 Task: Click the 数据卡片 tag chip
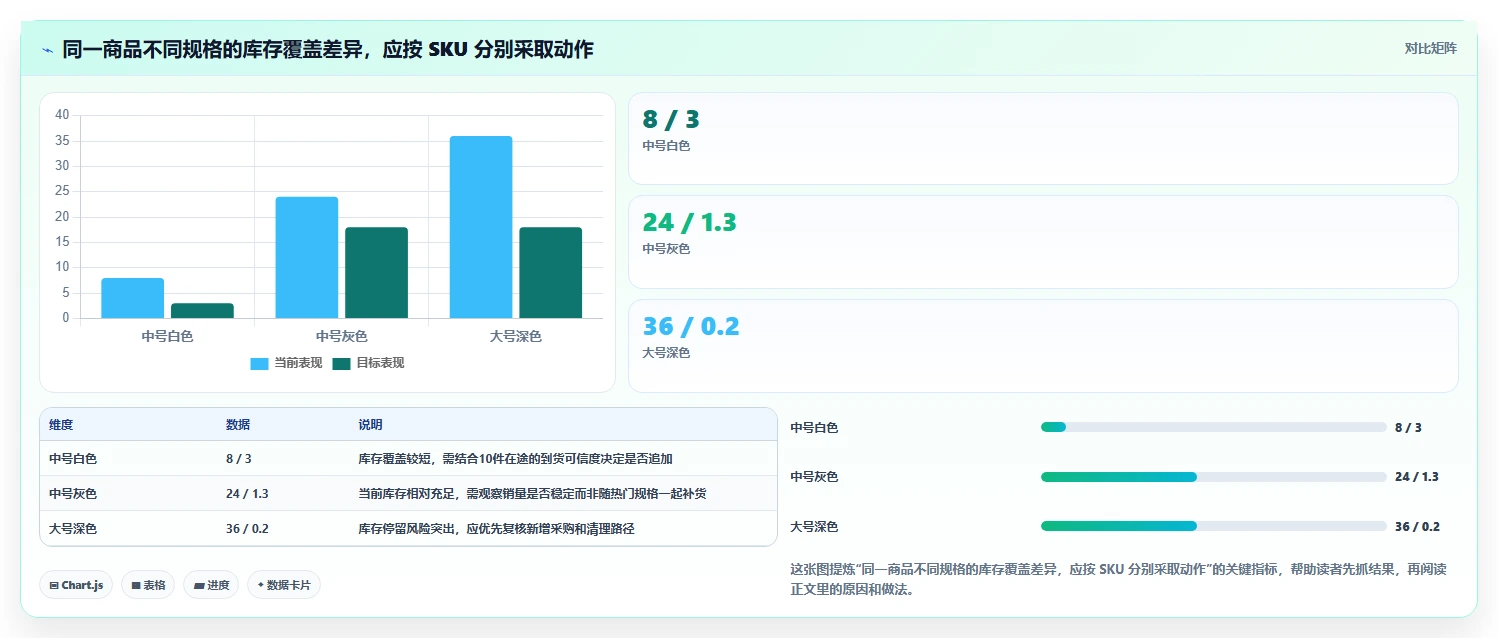pos(284,585)
